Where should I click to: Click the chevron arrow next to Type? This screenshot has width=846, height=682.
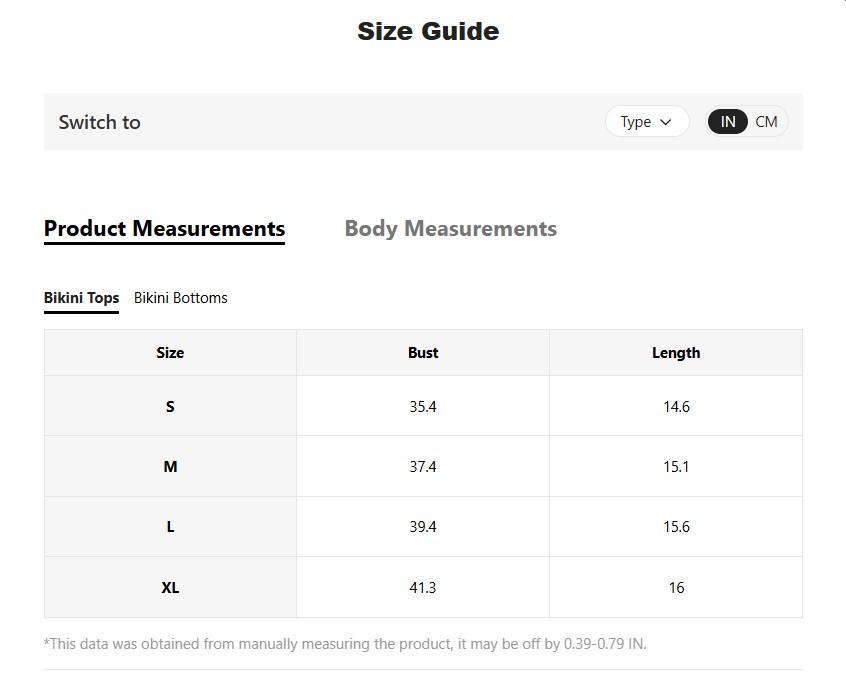click(666, 122)
